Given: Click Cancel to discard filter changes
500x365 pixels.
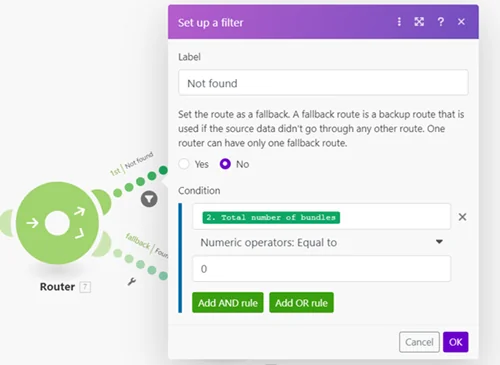Looking at the screenshot, I should click(419, 342).
